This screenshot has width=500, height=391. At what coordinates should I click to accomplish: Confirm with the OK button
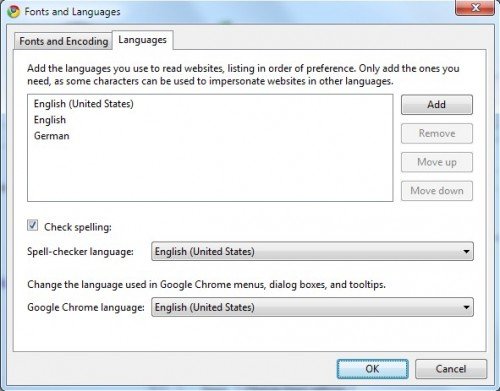coord(372,369)
